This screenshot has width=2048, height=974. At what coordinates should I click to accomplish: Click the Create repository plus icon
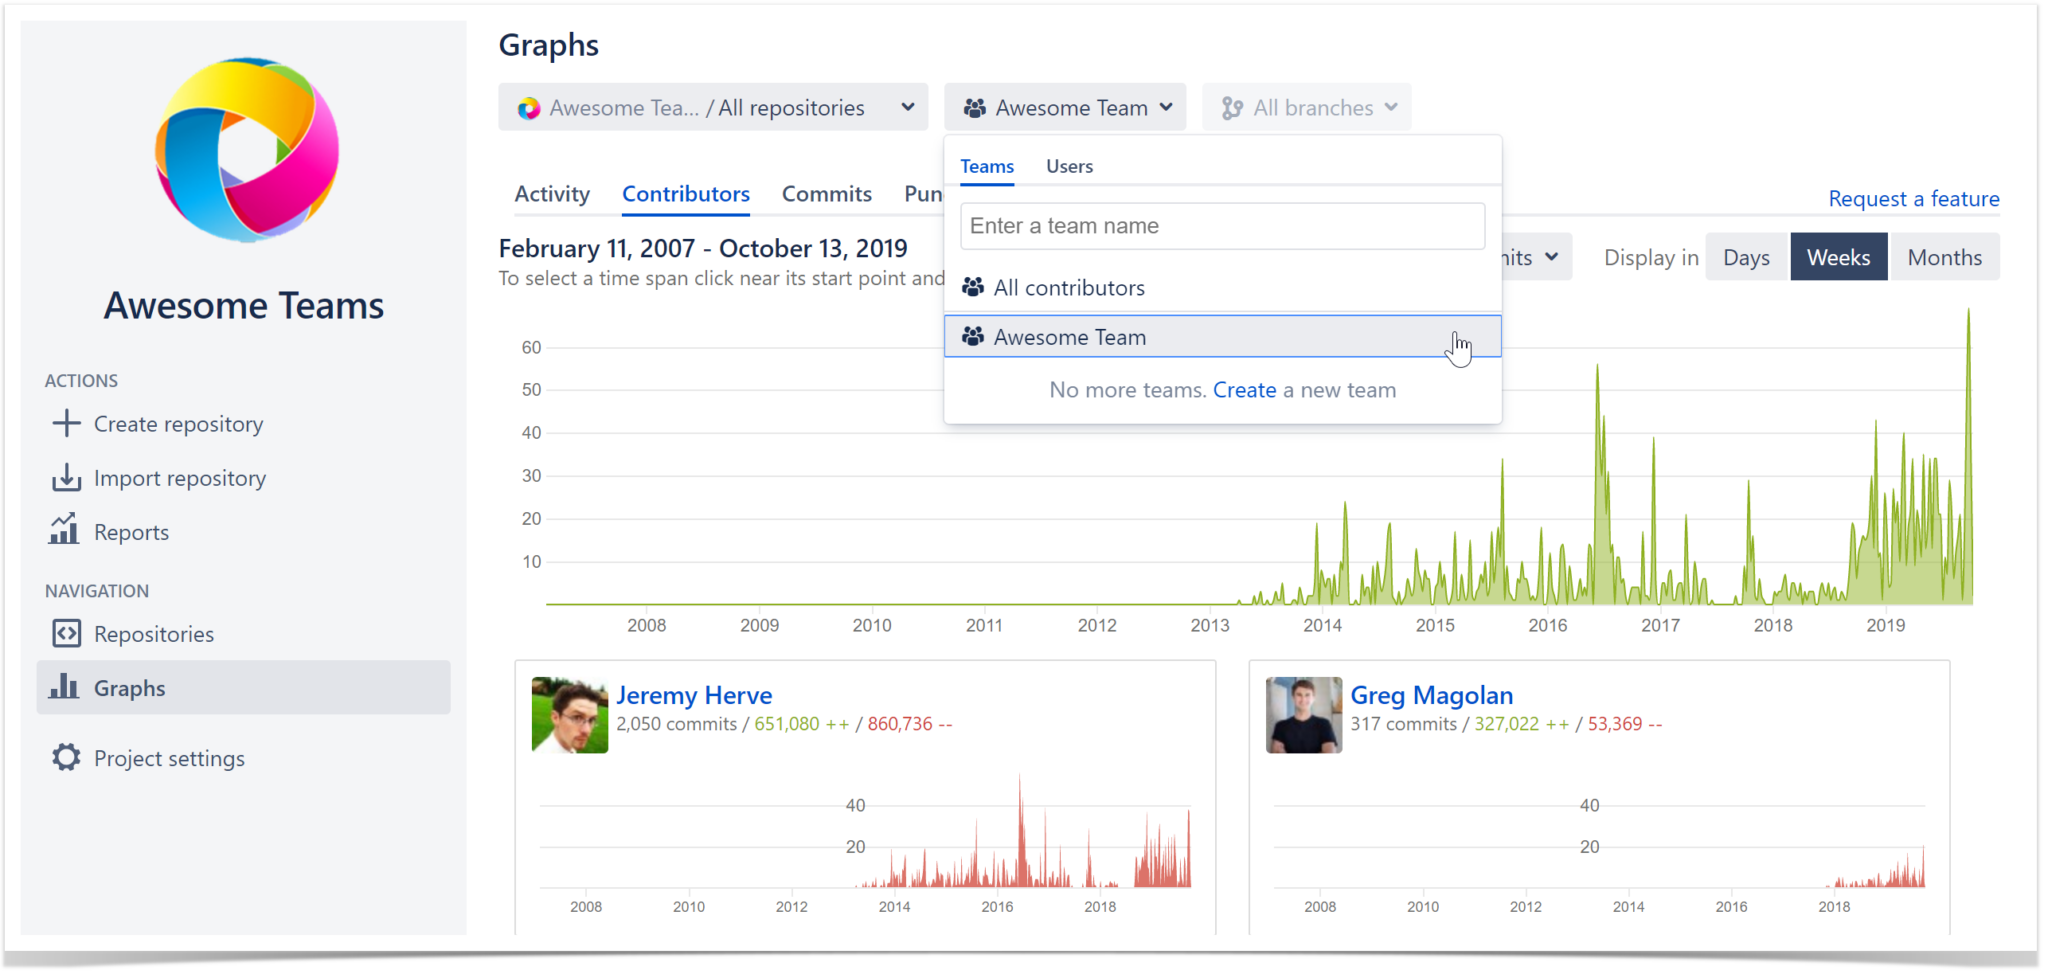click(x=66, y=423)
